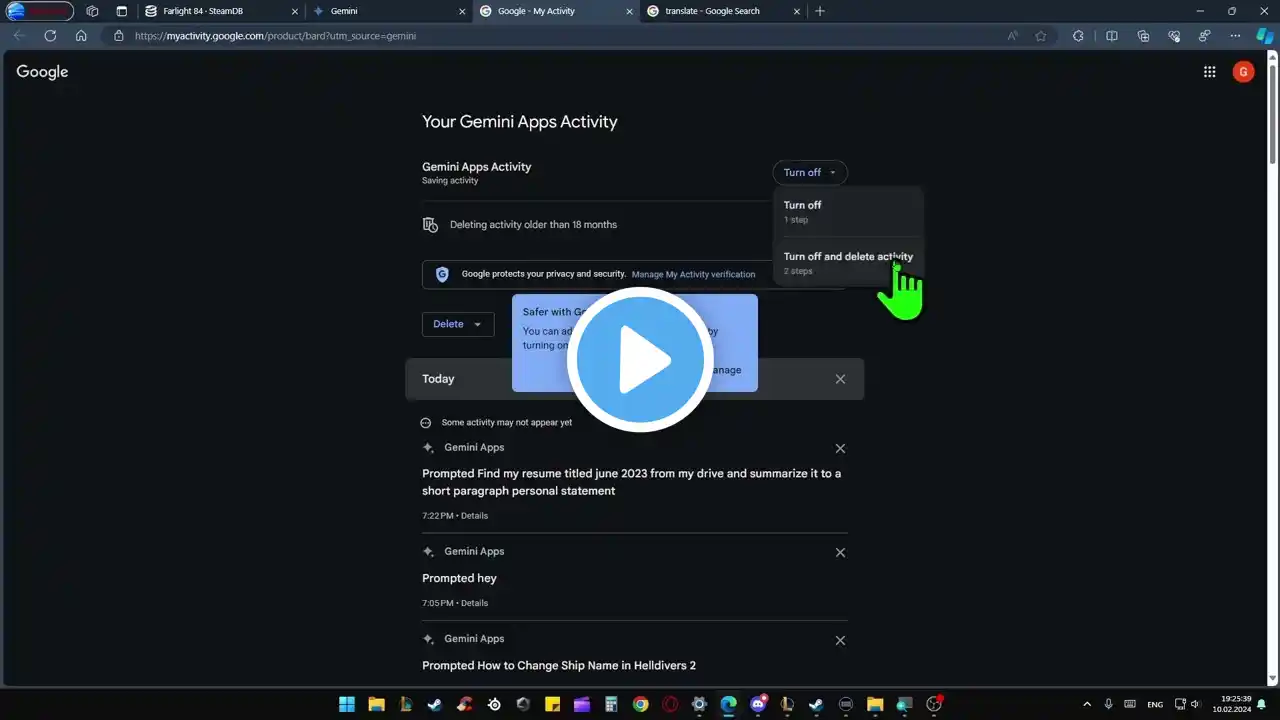Viewport: 1280px width, 720px height.
Task: Open Edge settings and more menu
Action: pyautogui.click(x=1235, y=36)
